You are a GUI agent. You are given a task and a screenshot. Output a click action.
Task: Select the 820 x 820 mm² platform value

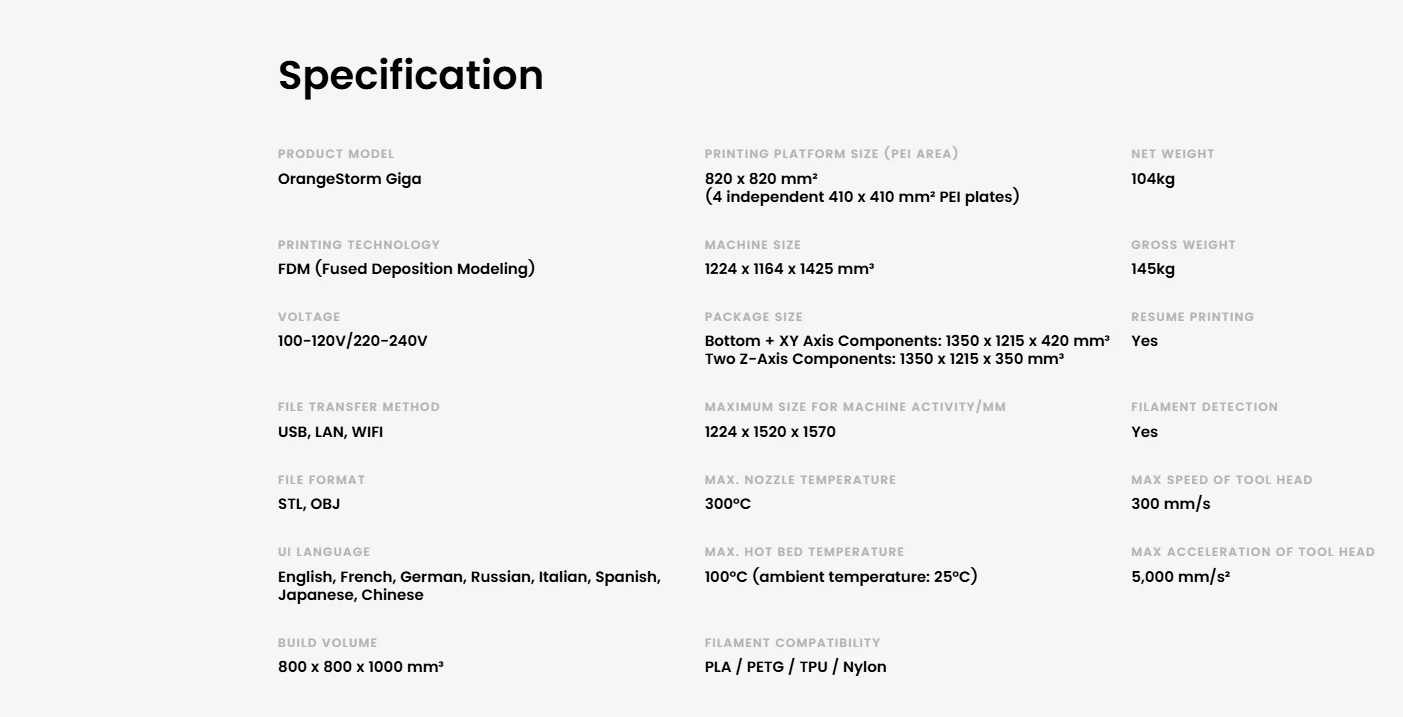click(x=761, y=179)
